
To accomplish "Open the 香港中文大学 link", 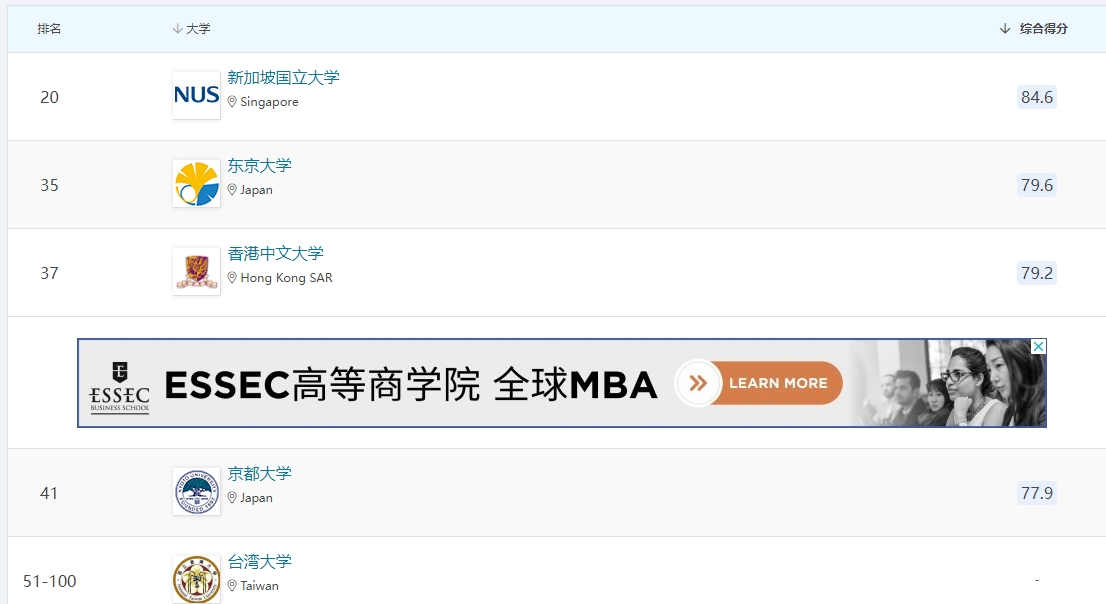I will point(276,253).
